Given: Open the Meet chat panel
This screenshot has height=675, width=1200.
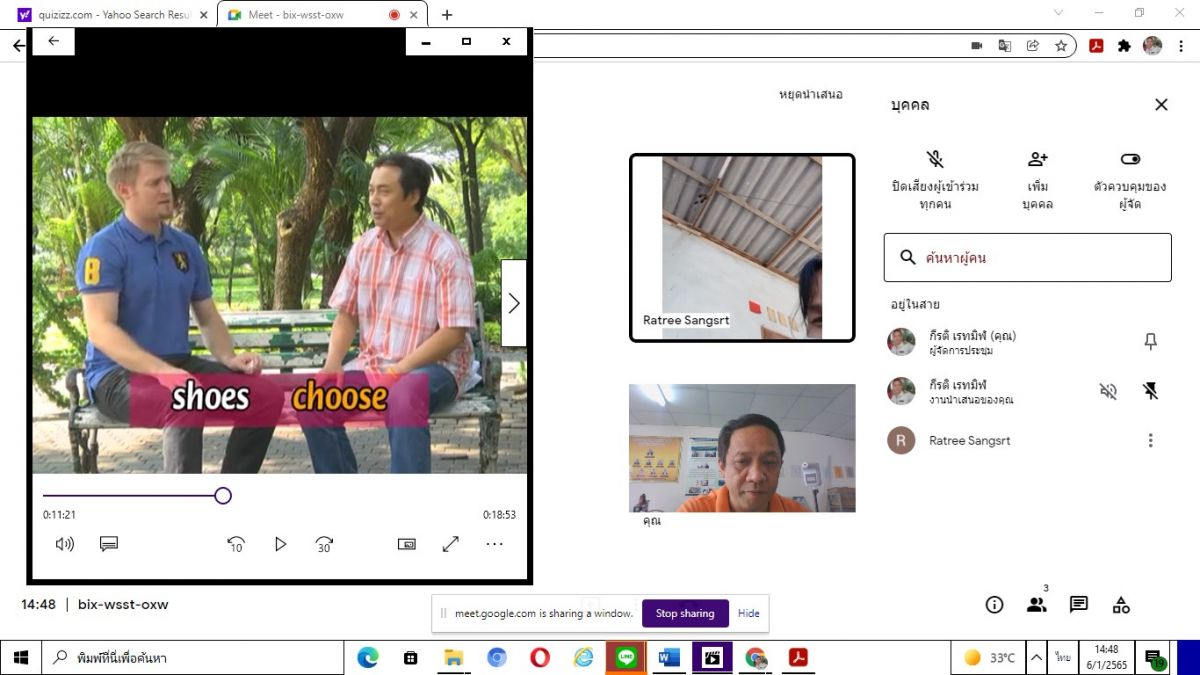Looking at the screenshot, I should click(x=1079, y=604).
